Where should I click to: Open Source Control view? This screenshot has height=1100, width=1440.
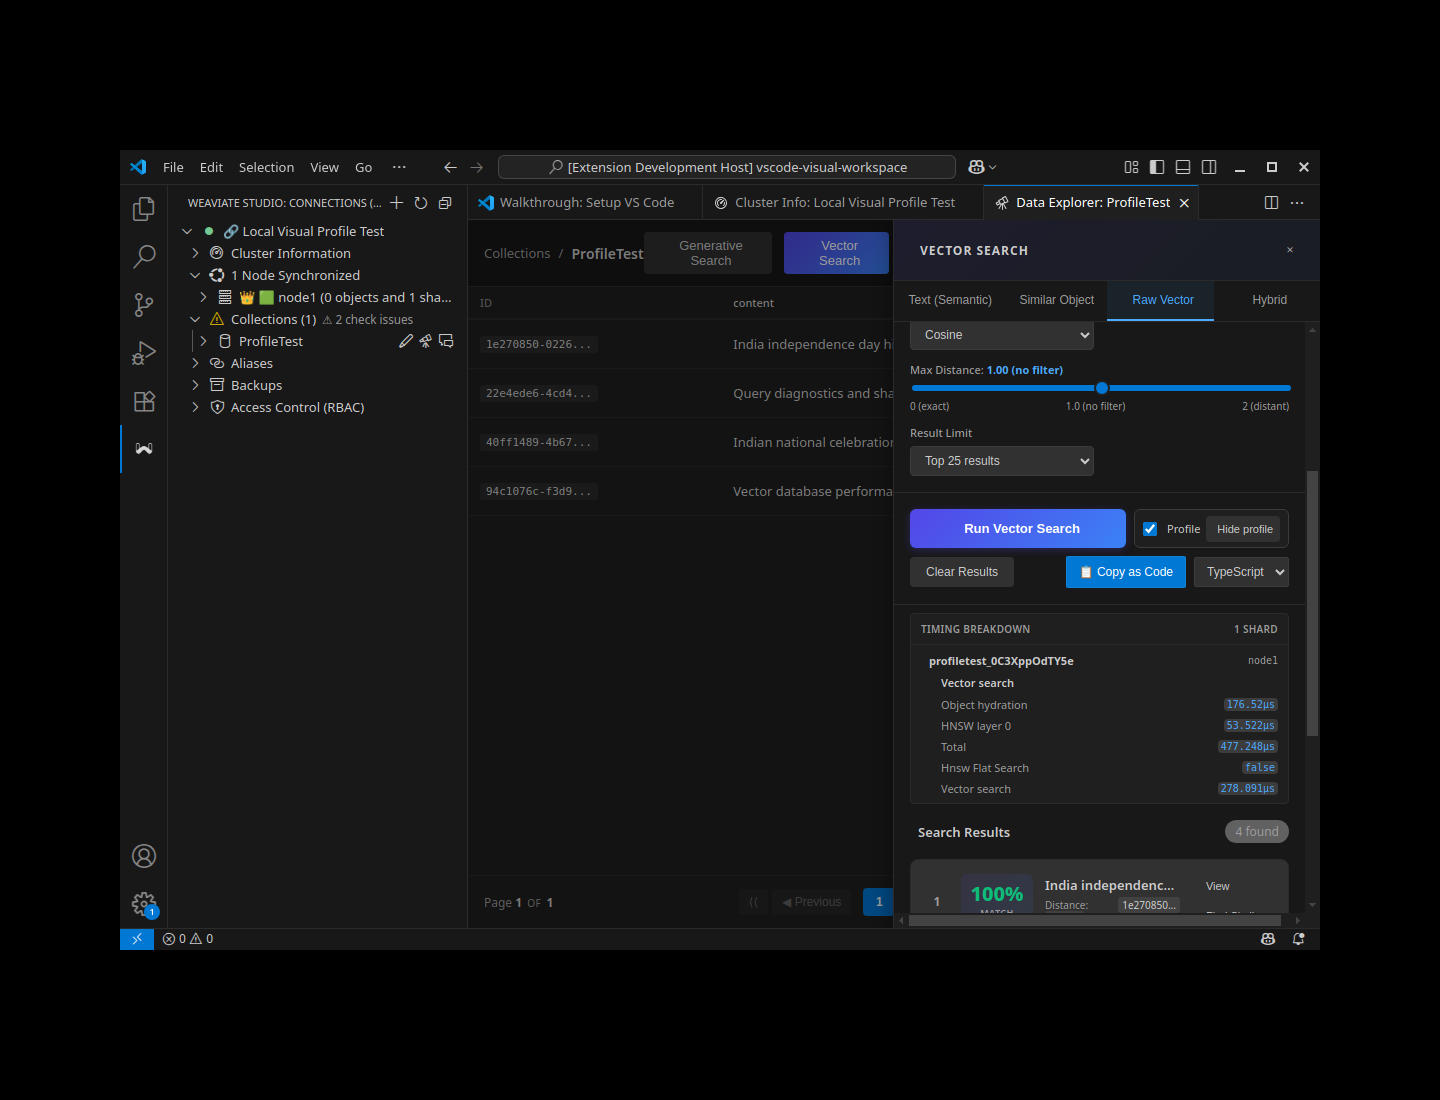tap(144, 305)
